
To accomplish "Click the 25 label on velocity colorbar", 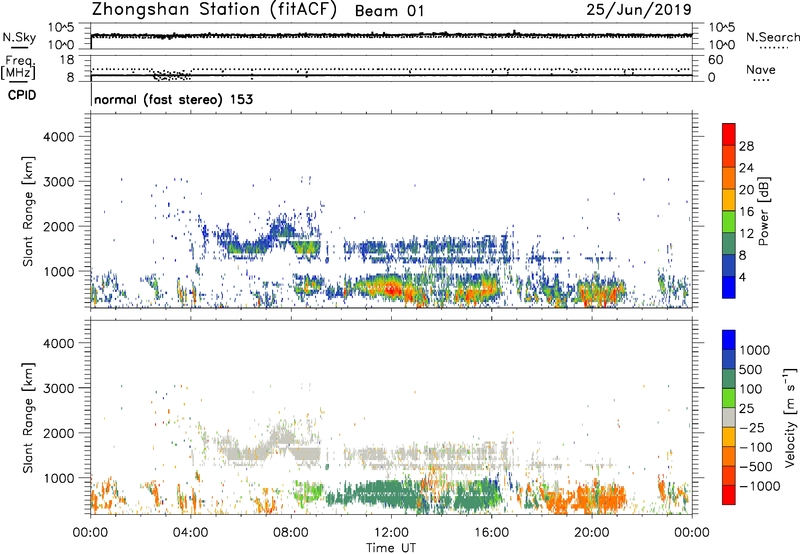I will [746, 409].
